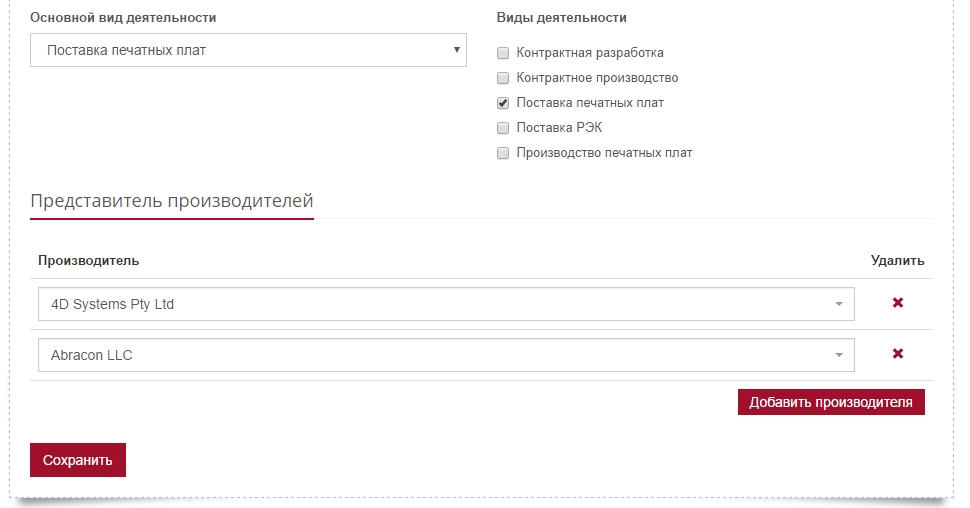Check the Поставка РЭК option
Viewport: 970px width, 508px height.
(x=503, y=127)
